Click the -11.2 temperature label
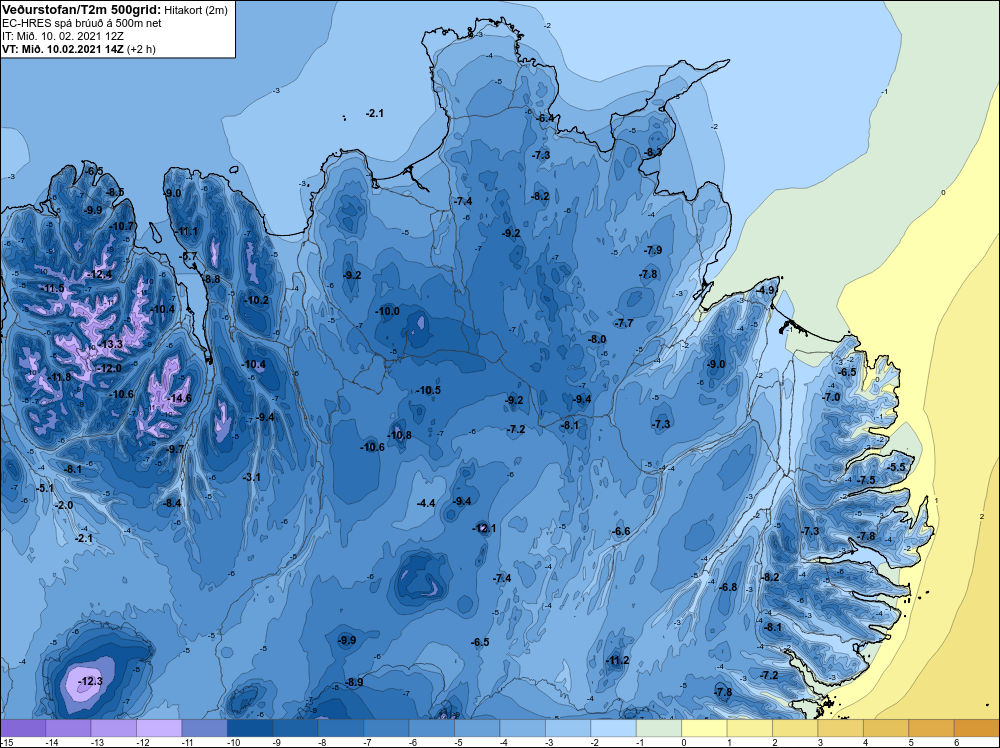Viewport: 1000px width, 748px height. tap(617, 661)
